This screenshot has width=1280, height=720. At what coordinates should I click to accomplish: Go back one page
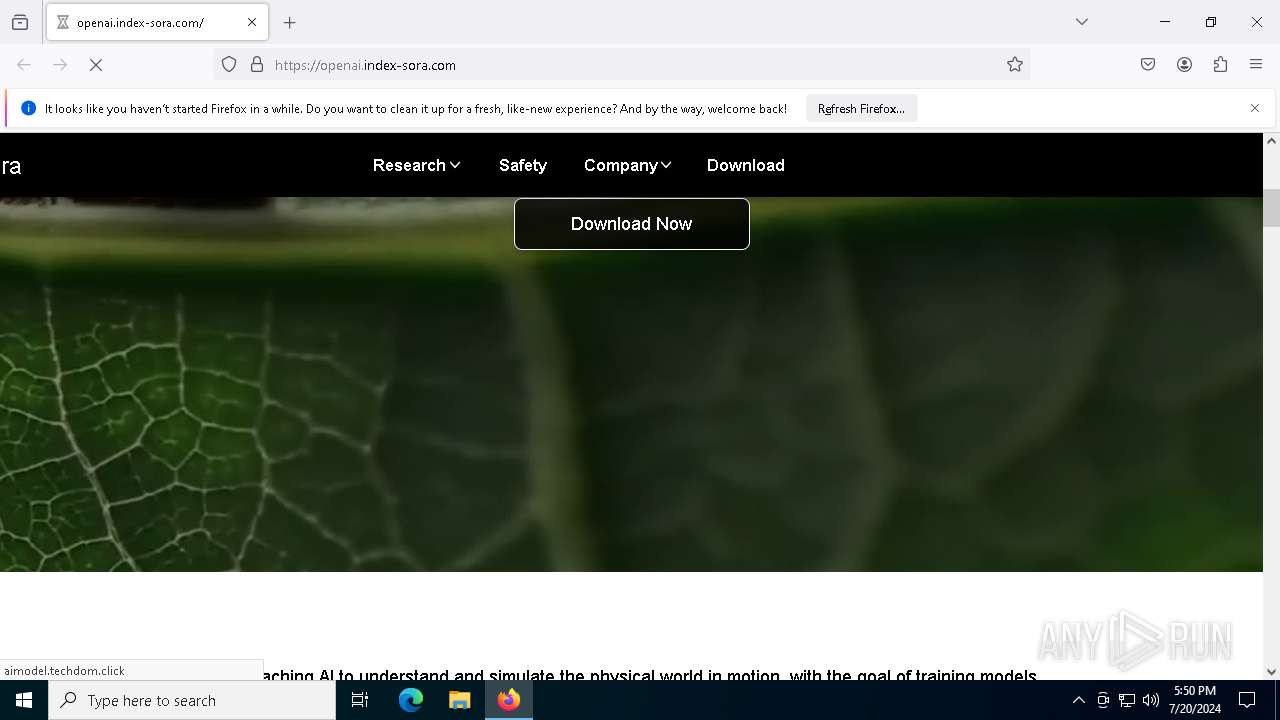click(24, 65)
